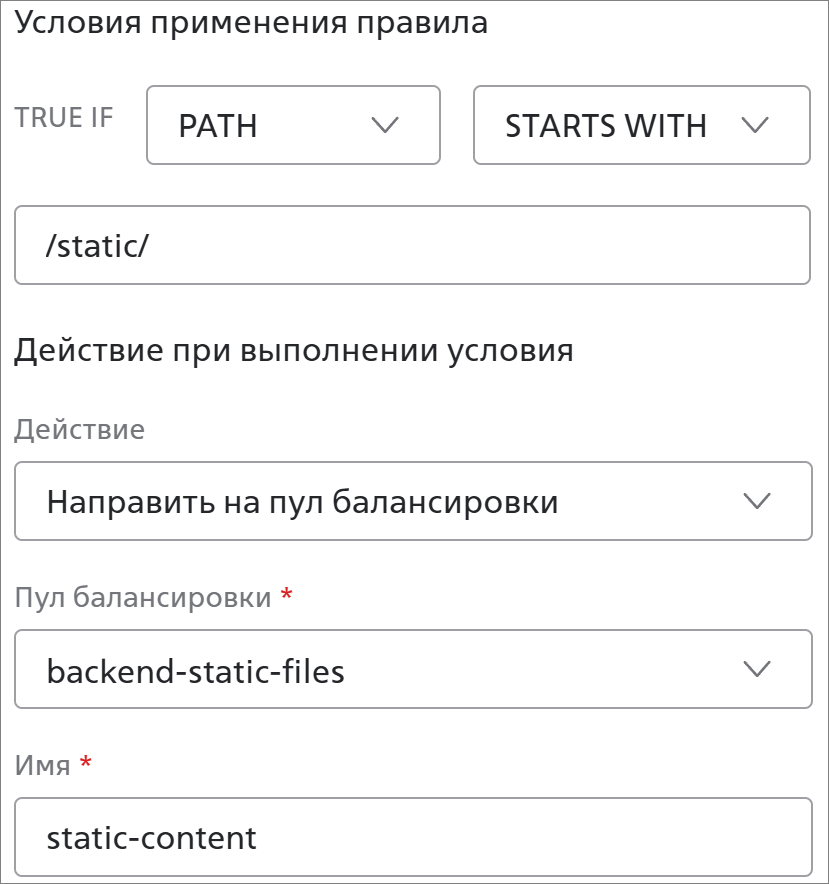The image size is (829, 884).
Task: Click the TRUE IF label
Action: (x=64, y=118)
